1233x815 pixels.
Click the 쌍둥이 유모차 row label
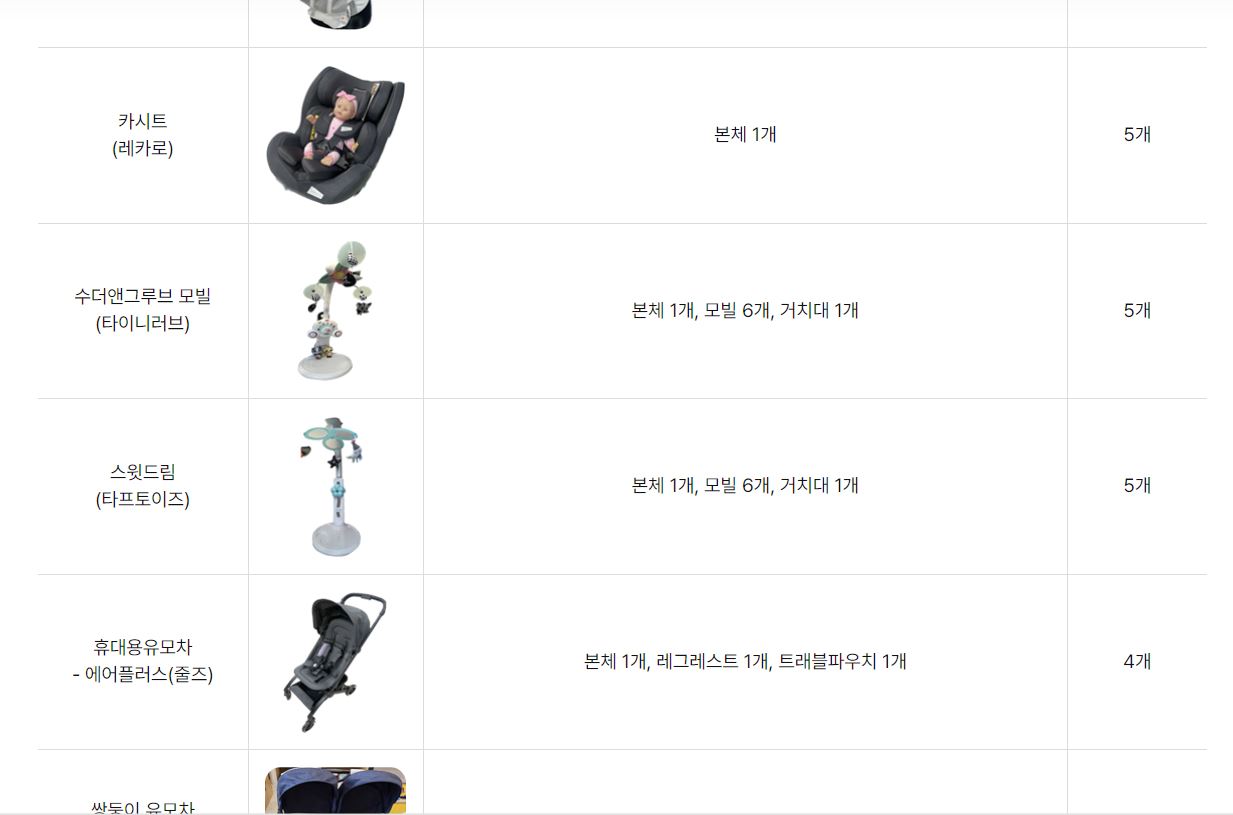143,806
